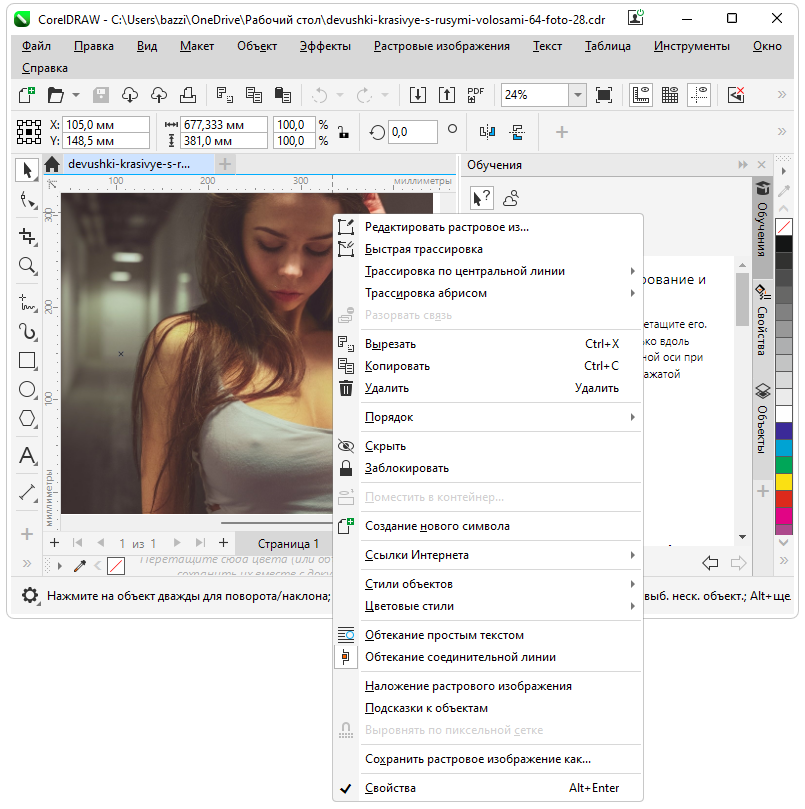Screen dimensions: 805x809
Task: Click the Mirror horizontally icon
Action: [x=487, y=132]
